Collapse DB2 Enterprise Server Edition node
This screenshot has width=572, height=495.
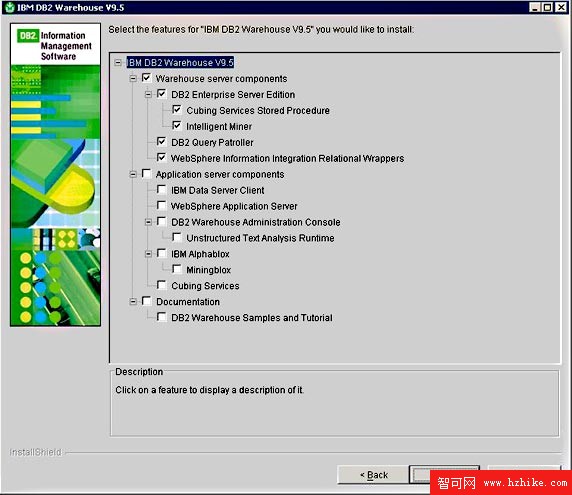click(x=148, y=94)
